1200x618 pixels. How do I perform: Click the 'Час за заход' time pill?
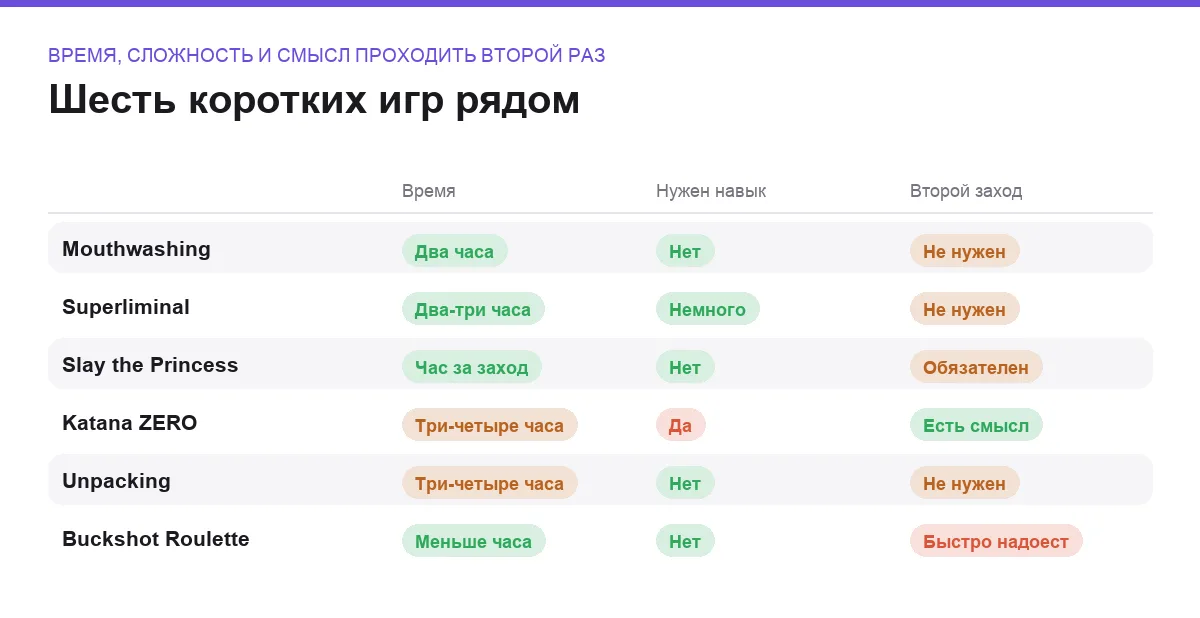pos(472,367)
